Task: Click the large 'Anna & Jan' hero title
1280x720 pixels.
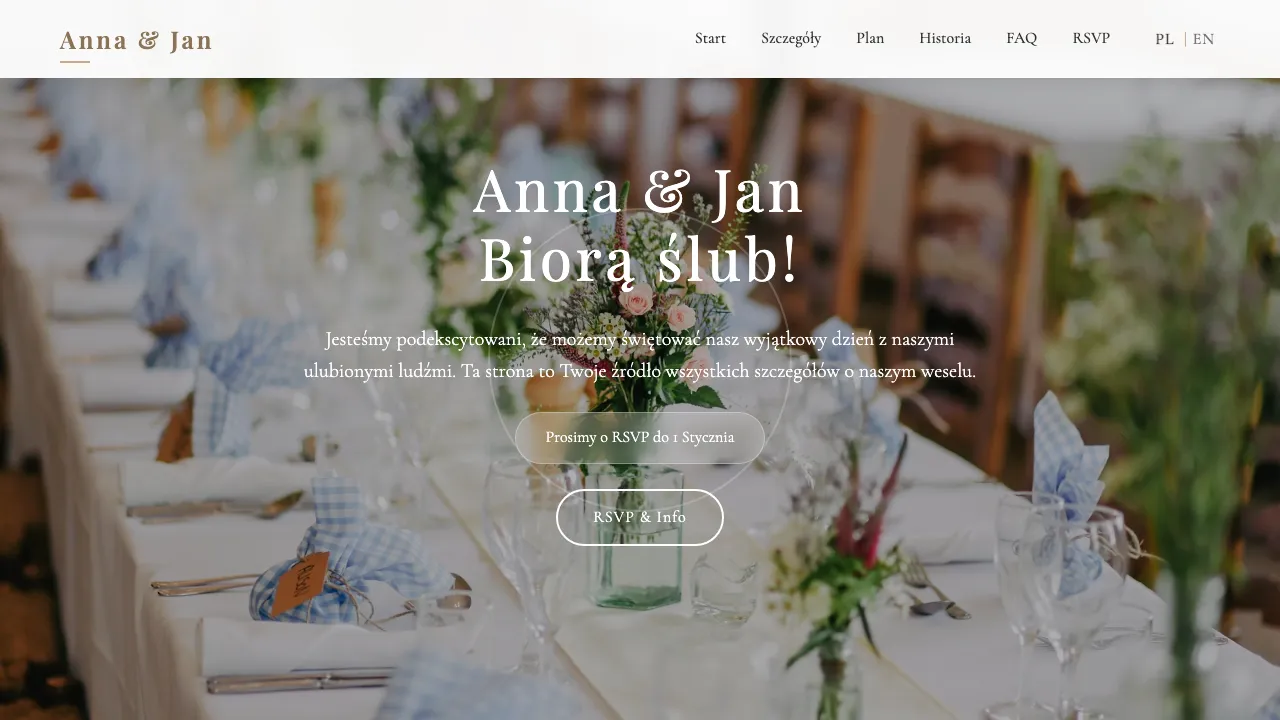Action: (x=638, y=193)
